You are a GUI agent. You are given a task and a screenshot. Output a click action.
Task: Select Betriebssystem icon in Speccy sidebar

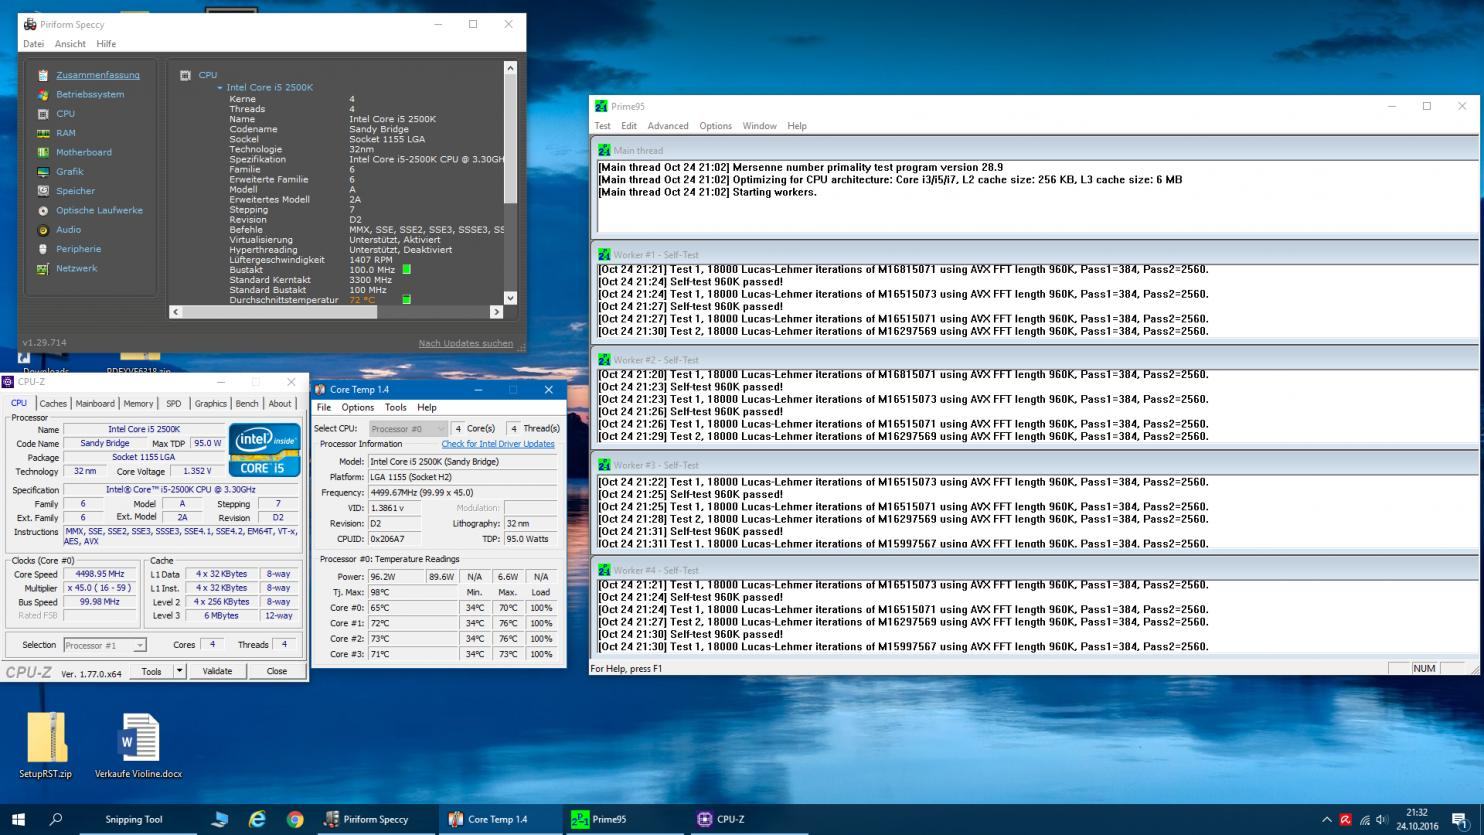(43, 94)
